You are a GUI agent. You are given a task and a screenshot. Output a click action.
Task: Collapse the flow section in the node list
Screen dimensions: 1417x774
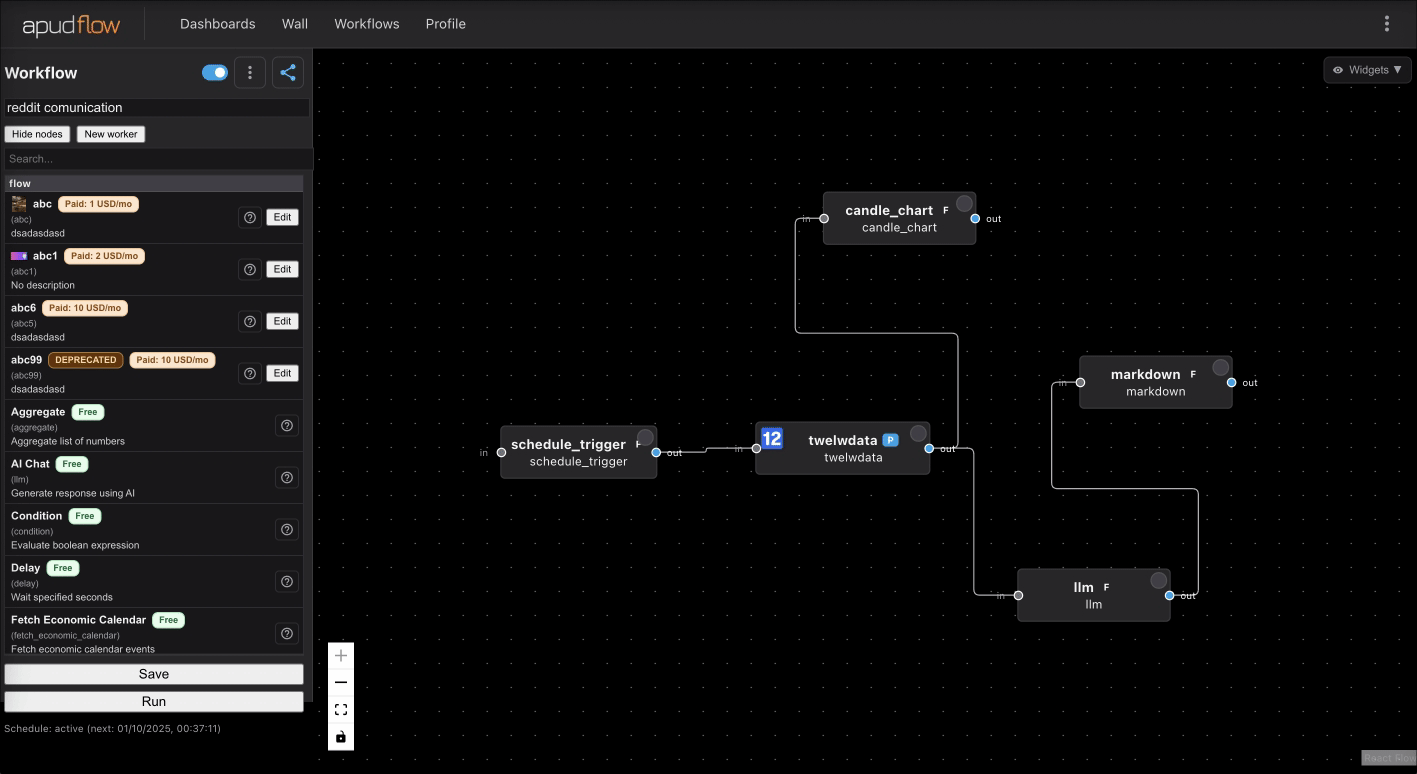pos(154,183)
